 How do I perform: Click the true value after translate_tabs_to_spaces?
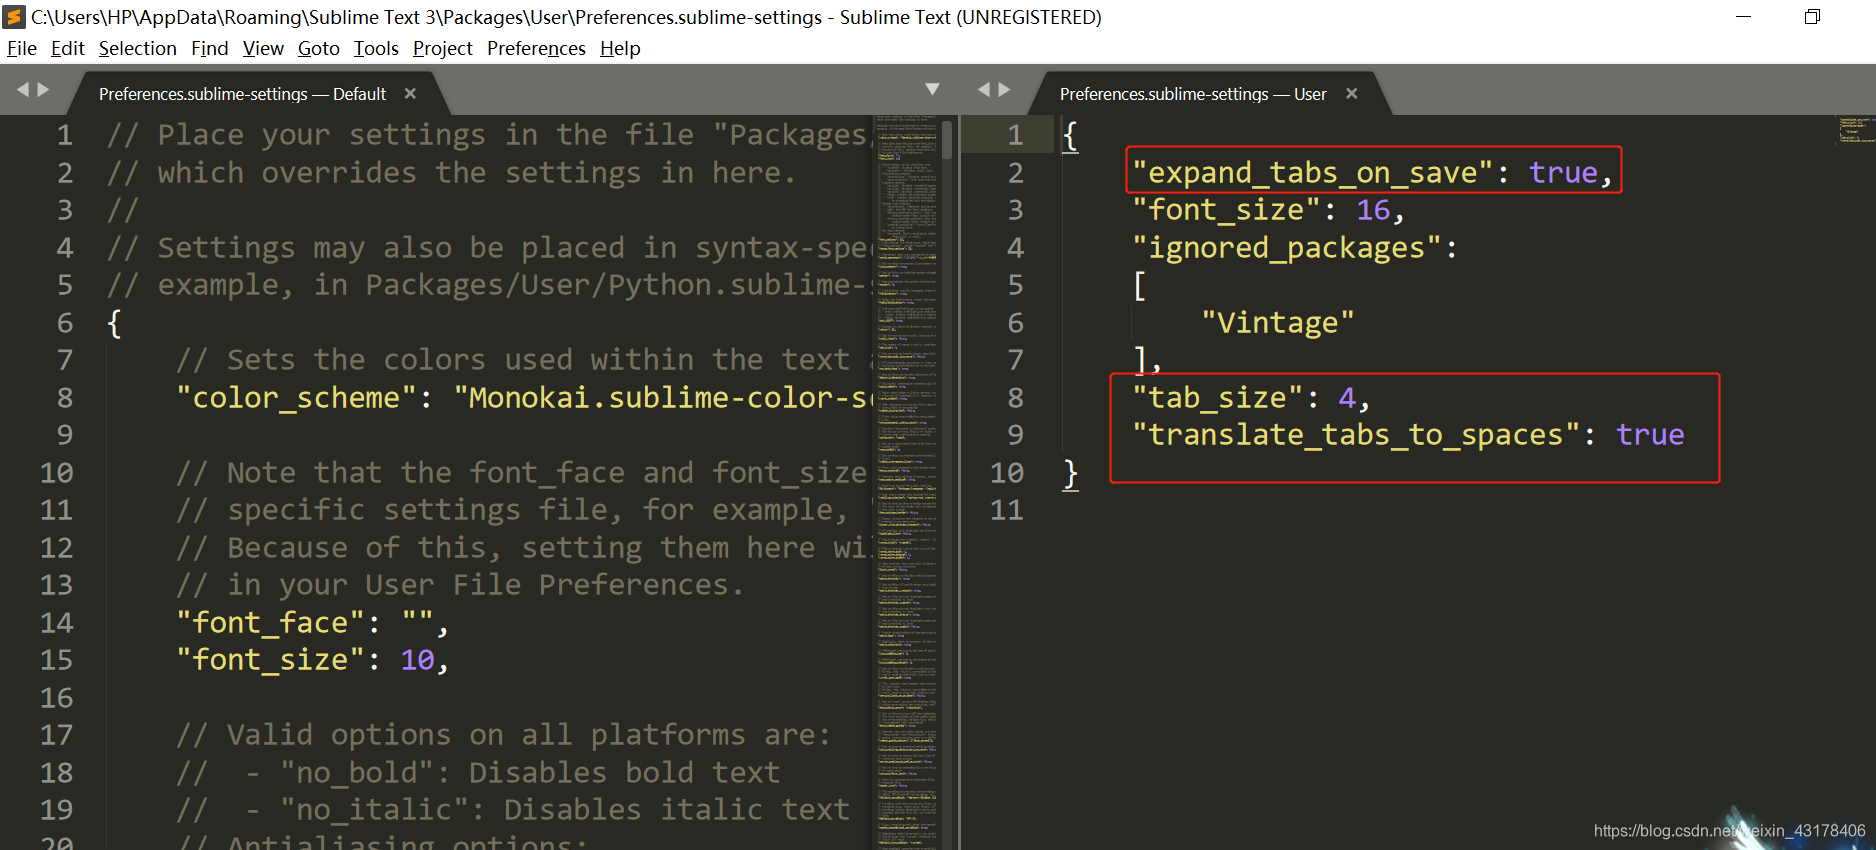pyautogui.click(x=1650, y=435)
